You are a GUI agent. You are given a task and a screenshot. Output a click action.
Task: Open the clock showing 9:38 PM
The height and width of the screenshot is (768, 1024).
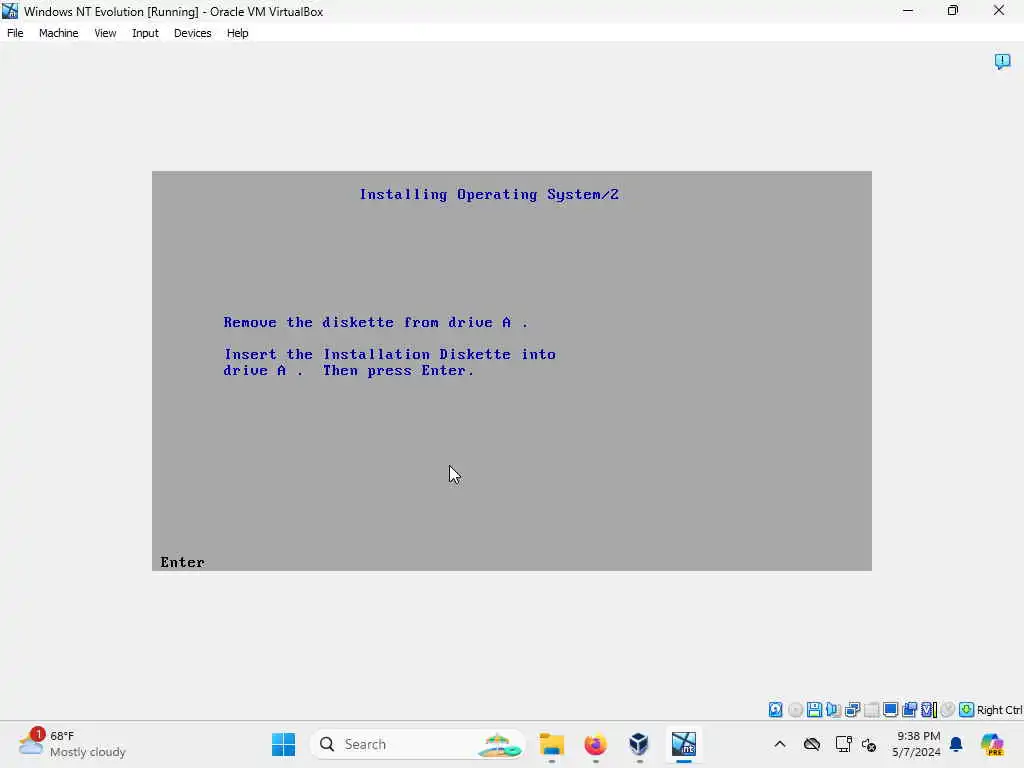pyautogui.click(x=916, y=744)
